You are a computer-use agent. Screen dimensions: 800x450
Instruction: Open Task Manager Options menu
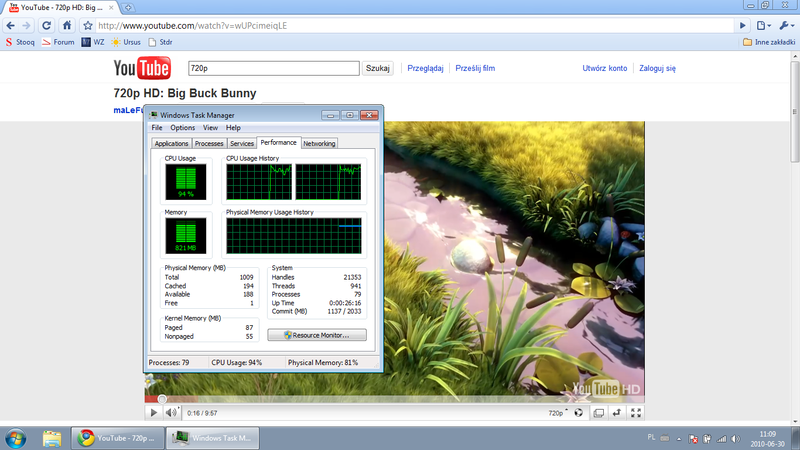point(183,128)
